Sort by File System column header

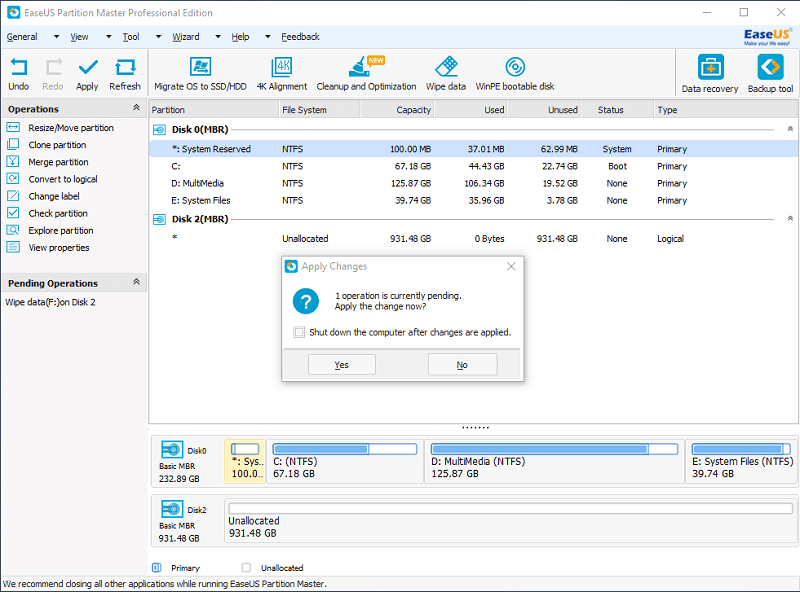pyautogui.click(x=320, y=110)
